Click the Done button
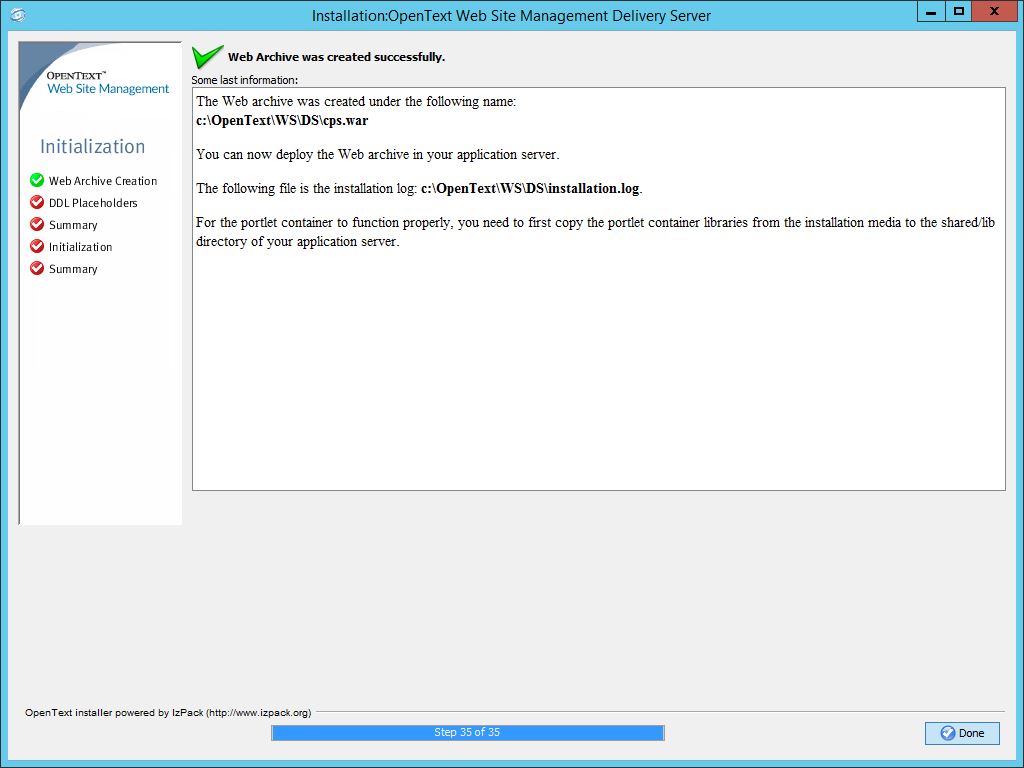The image size is (1024, 768). [962, 733]
